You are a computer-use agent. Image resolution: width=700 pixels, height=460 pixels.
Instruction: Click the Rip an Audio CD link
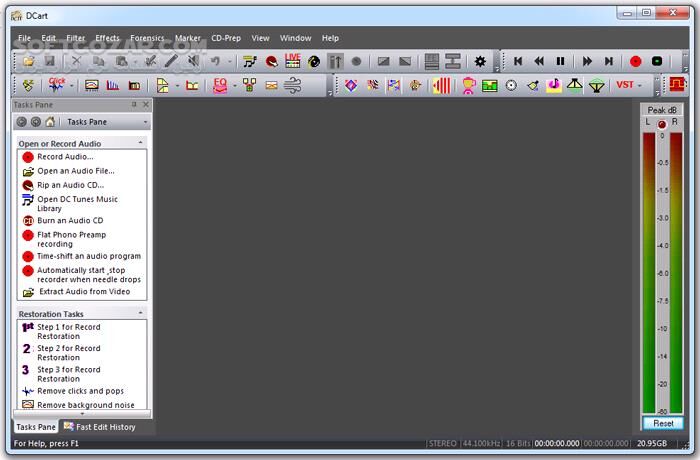[70, 185]
